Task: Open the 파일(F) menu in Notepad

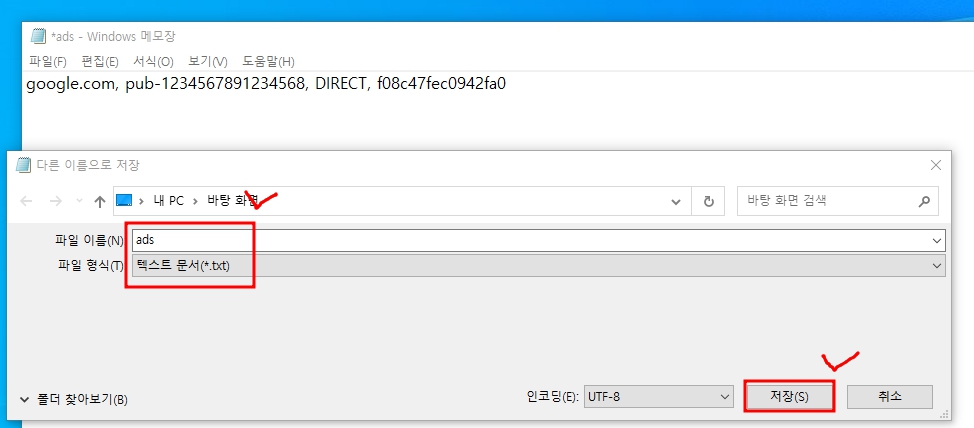Action: coord(47,61)
